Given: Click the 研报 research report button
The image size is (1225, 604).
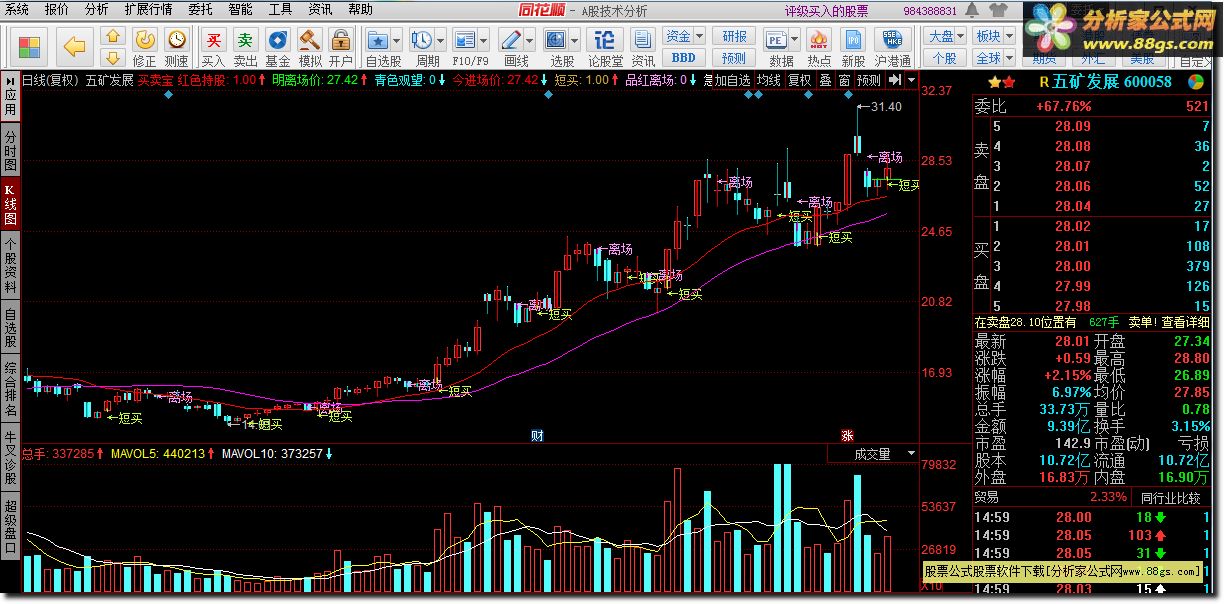Looking at the screenshot, I should click(x=735, y=37).
